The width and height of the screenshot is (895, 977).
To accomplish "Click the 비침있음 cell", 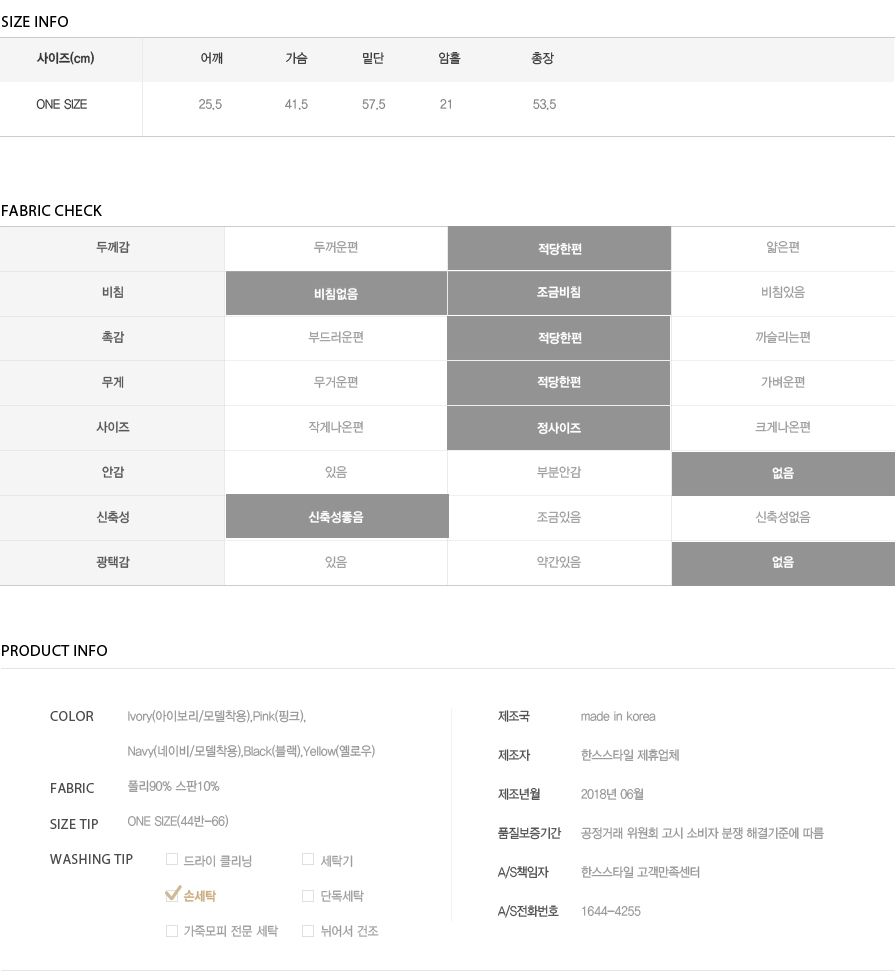I will click(x=783, y=293).
